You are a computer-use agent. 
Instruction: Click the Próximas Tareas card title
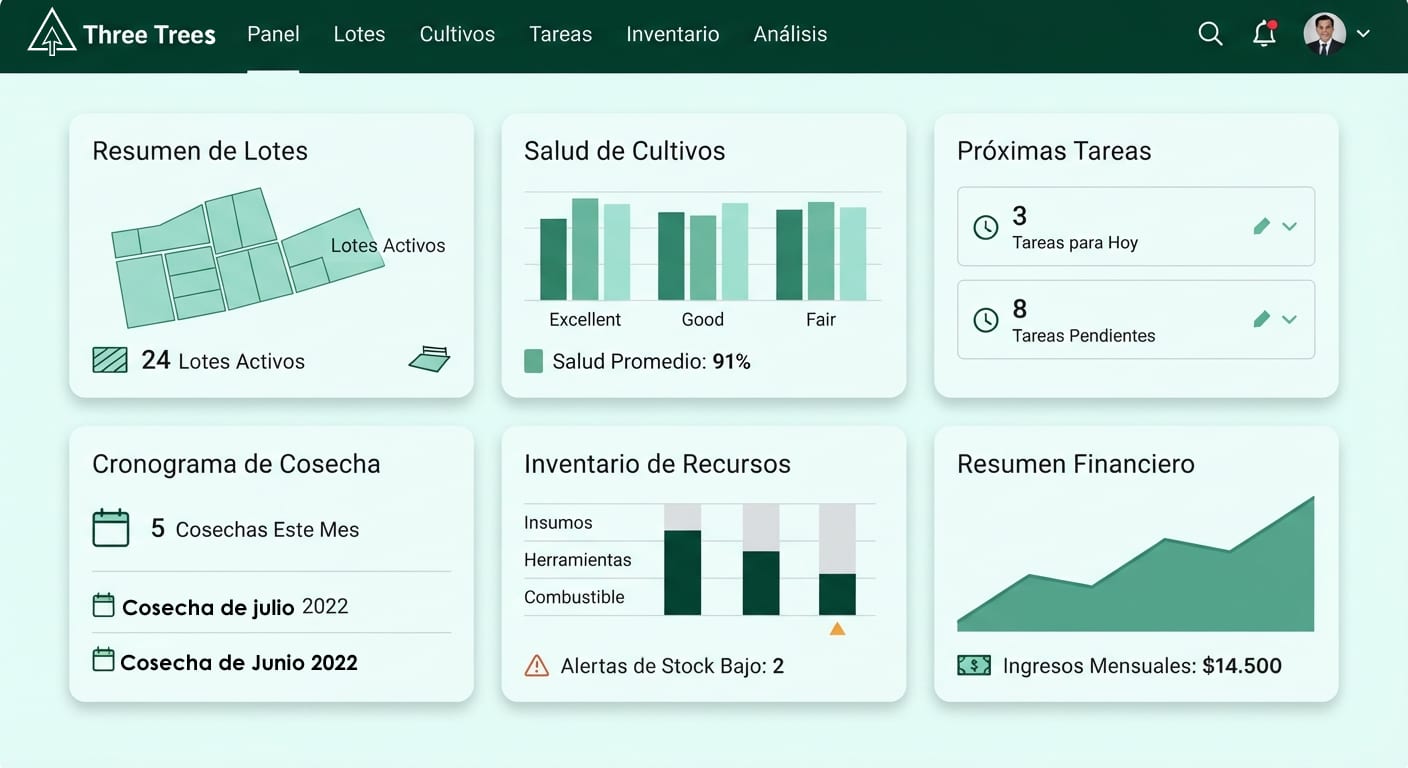[1054, 151]
